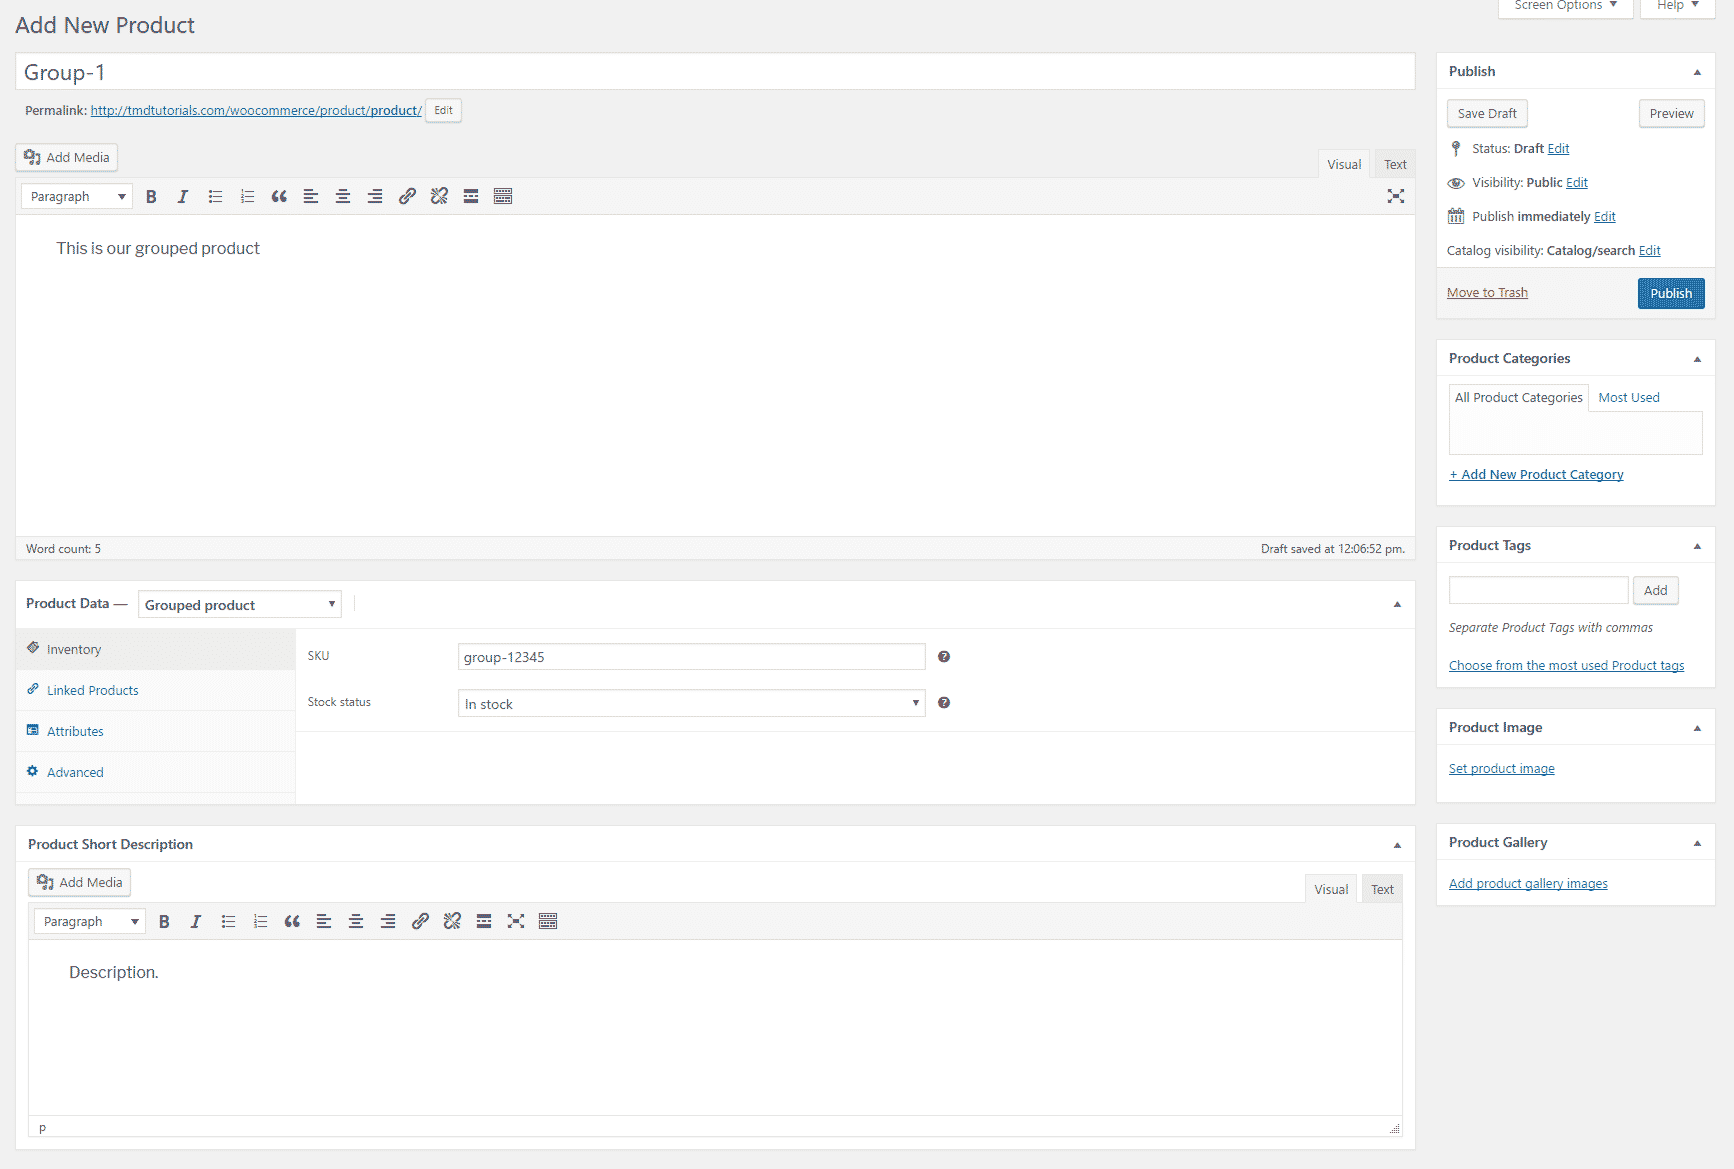Image resolution: width=1734 pixels, height=1169 pixels.
Task: Switch main editor to Text tab
Action: pos(1395,165)
